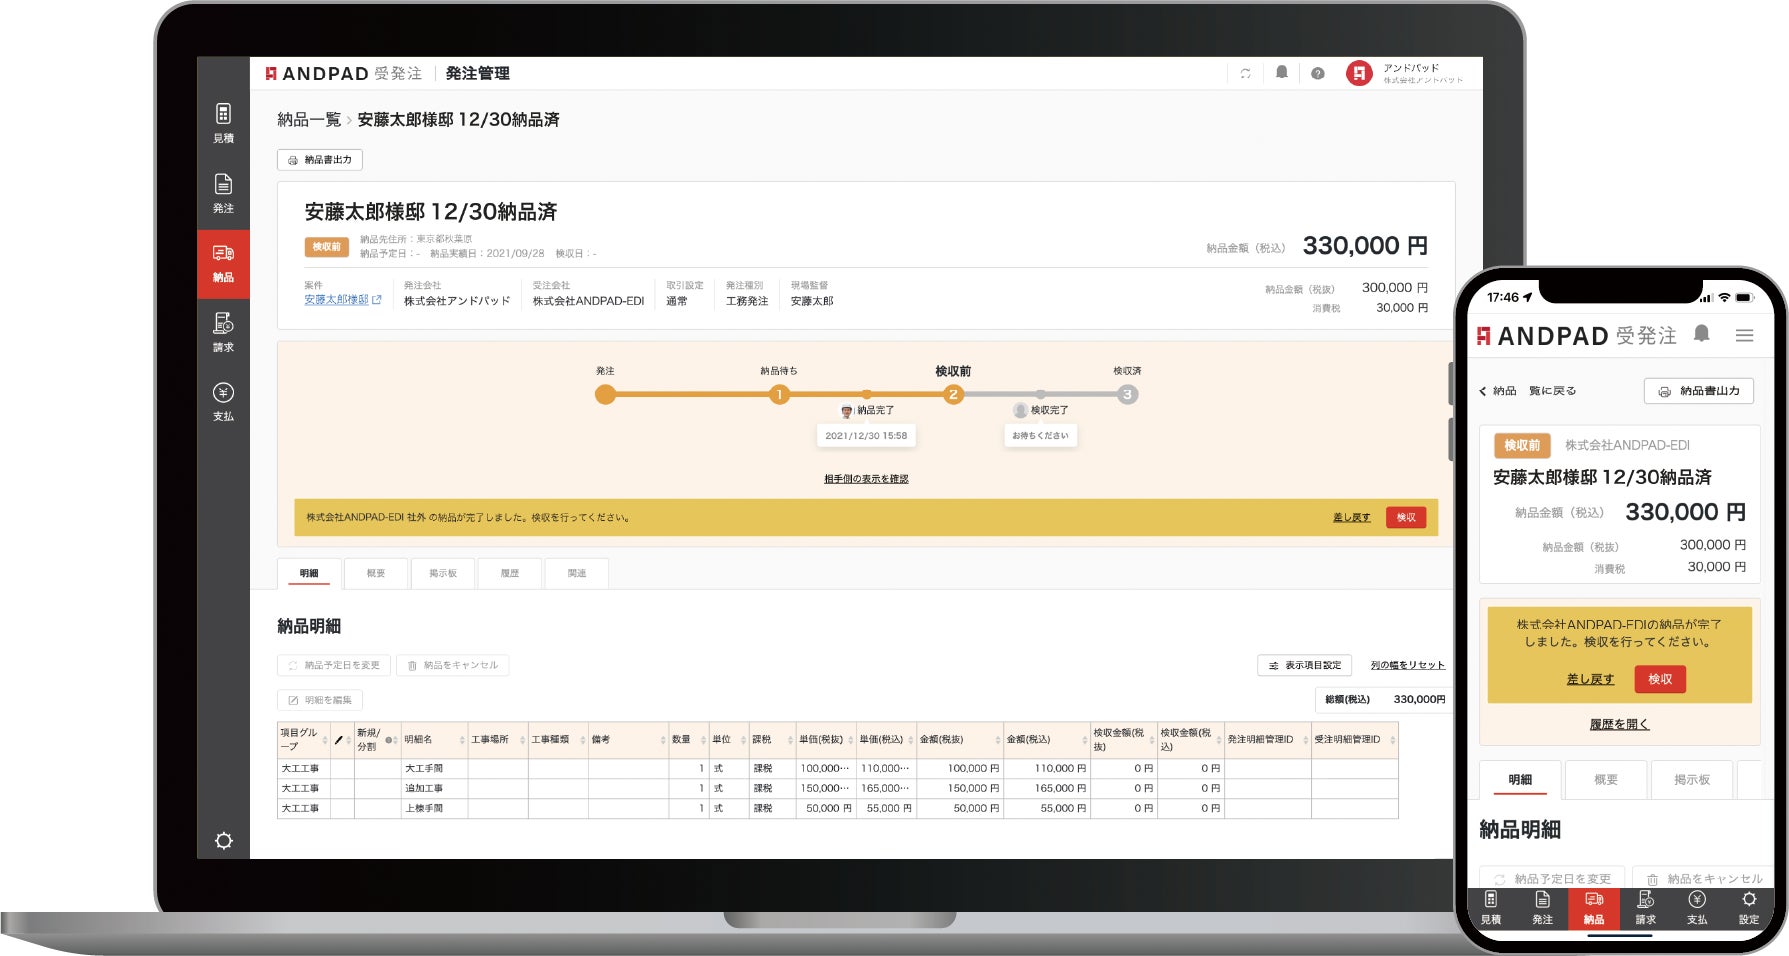Sort table by 金額(税込) column header
The height and width of the screenshot is (956, 1789).
(1046, 740)
